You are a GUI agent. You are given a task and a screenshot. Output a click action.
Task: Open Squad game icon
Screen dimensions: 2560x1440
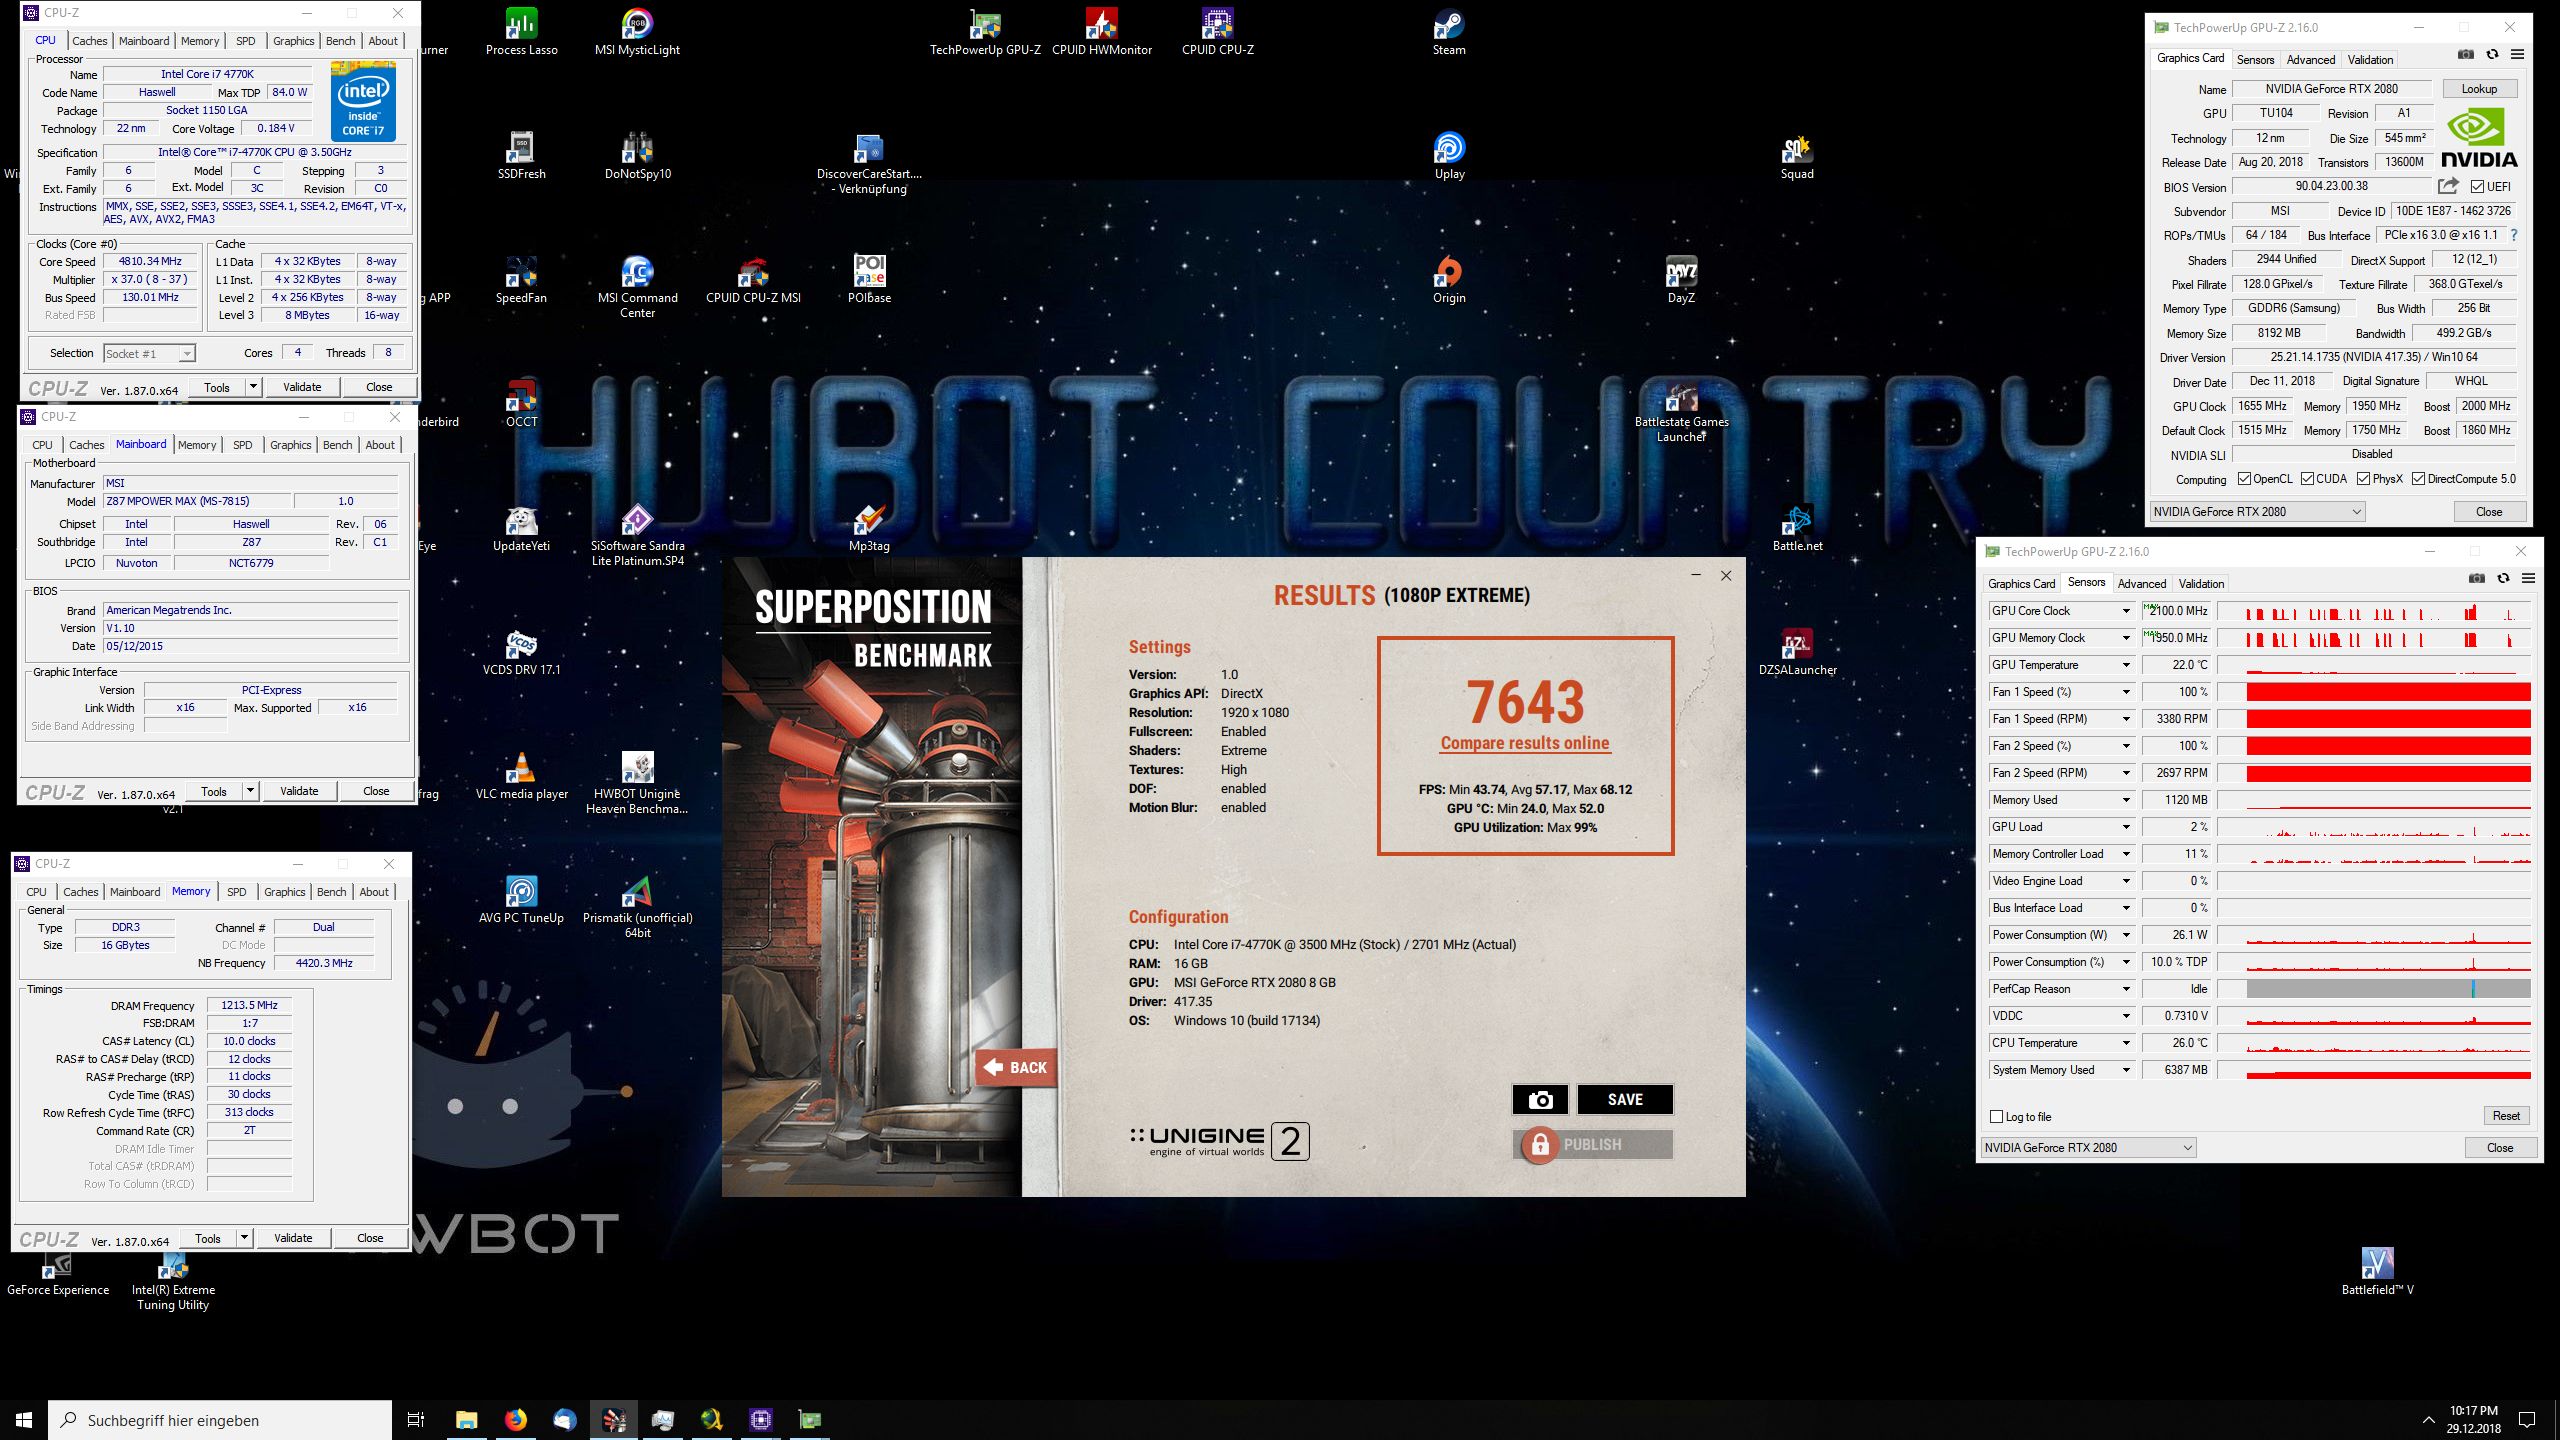(x=1797, y=155)
